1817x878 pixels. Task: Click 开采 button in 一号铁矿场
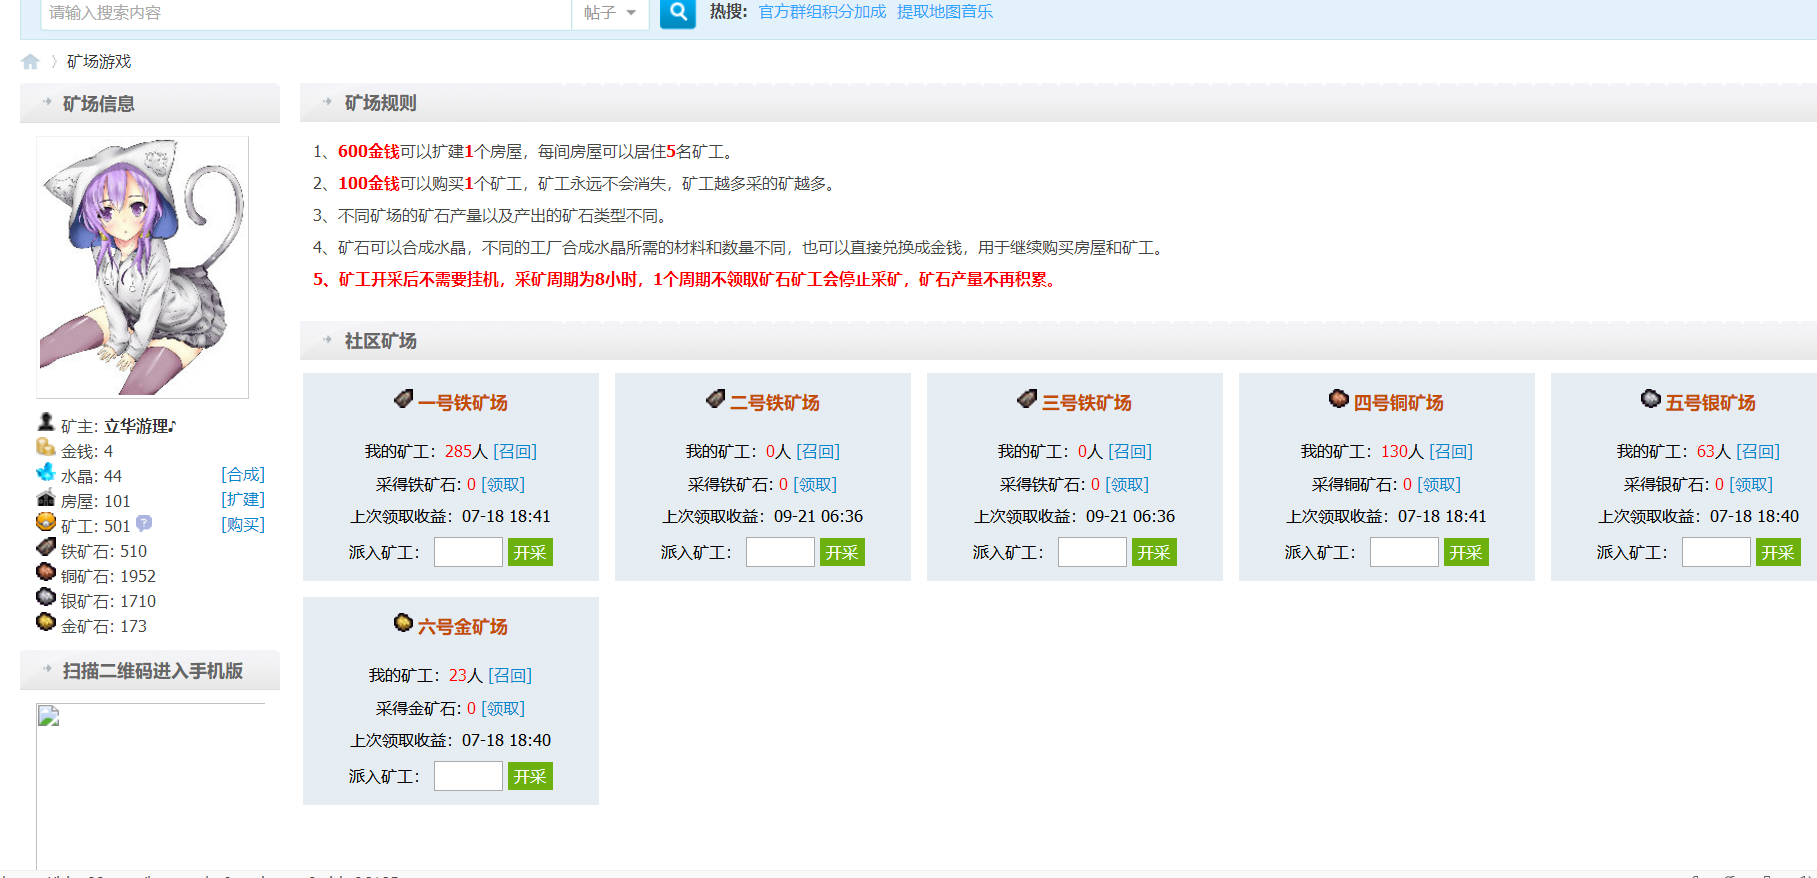point(530,552)
